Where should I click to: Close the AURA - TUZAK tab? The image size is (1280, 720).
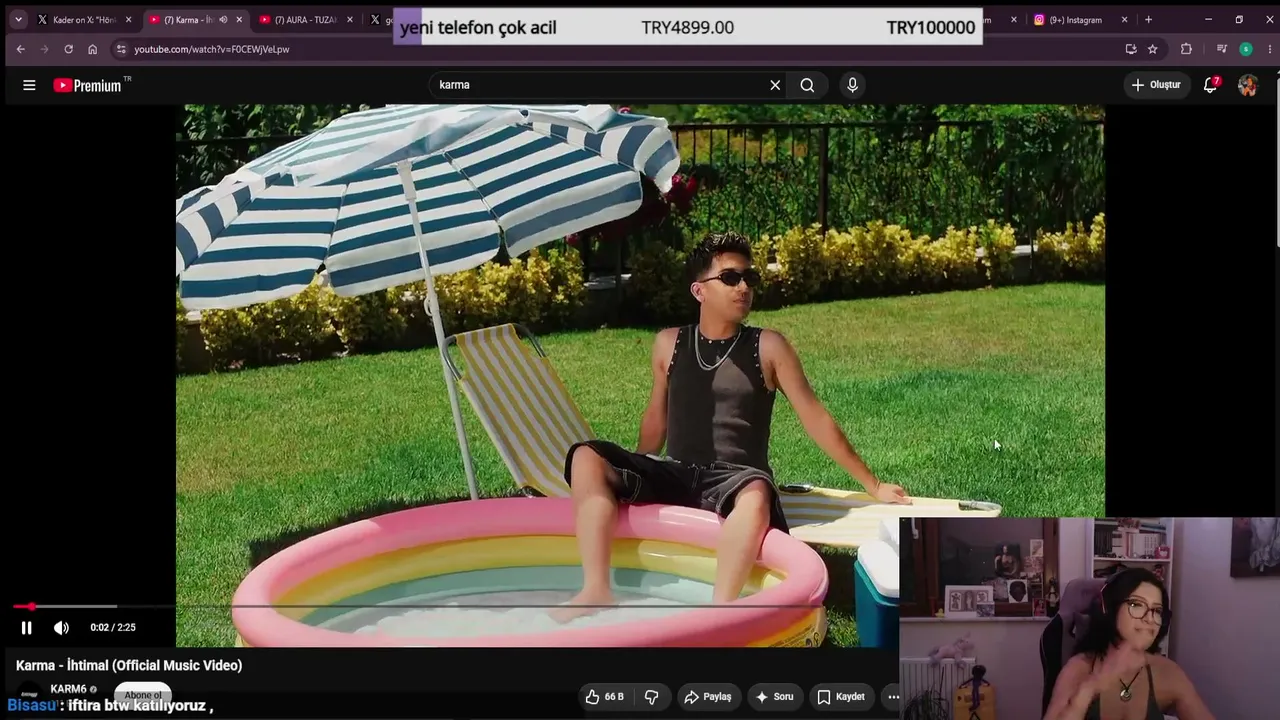[349, 19]
